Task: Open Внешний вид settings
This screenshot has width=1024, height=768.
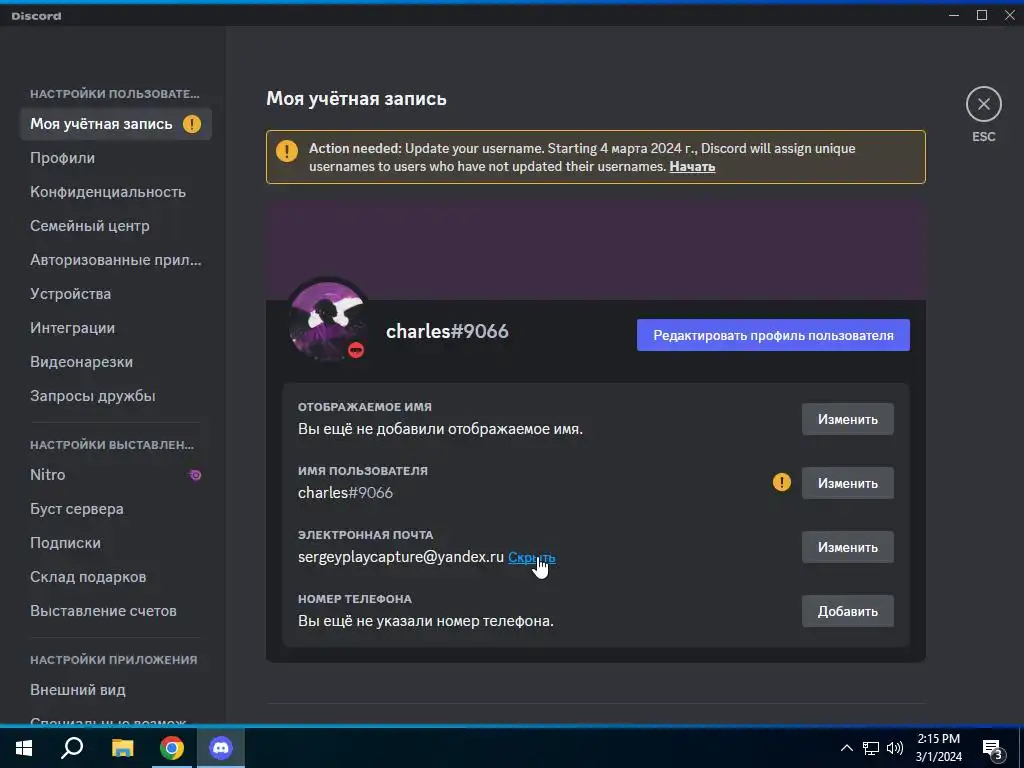Action: 116,690
